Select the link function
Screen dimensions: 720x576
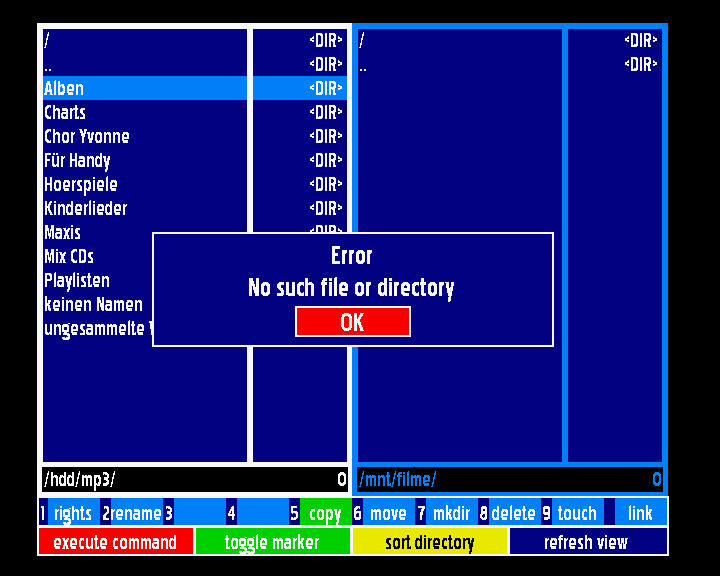[x=640, y=513]
